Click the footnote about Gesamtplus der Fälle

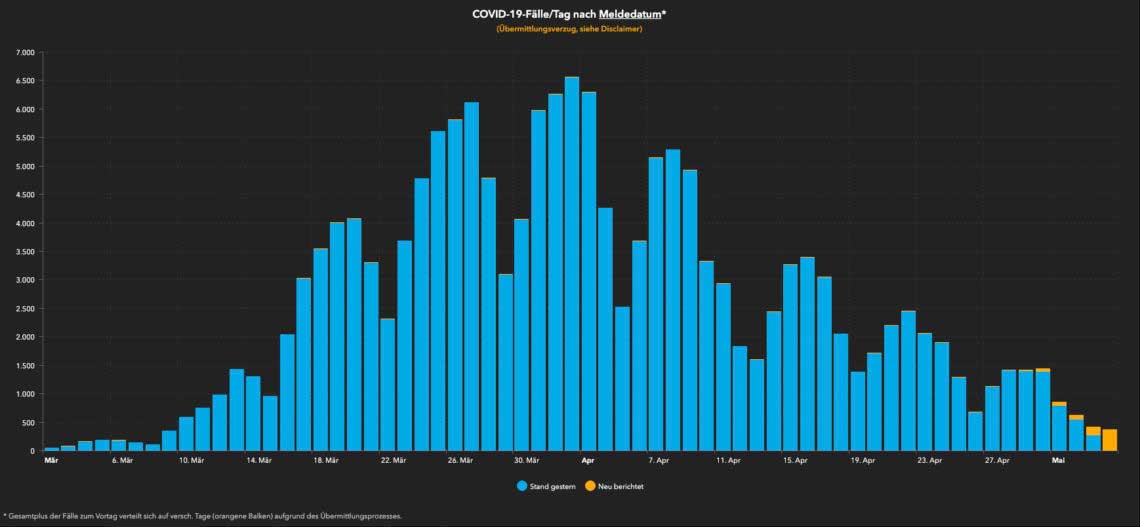(x=202, y=516)
